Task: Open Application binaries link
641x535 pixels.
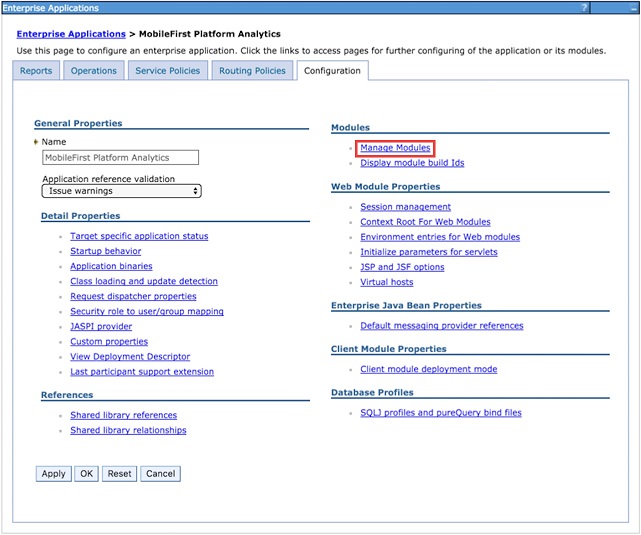Action: tap(111, 266)
